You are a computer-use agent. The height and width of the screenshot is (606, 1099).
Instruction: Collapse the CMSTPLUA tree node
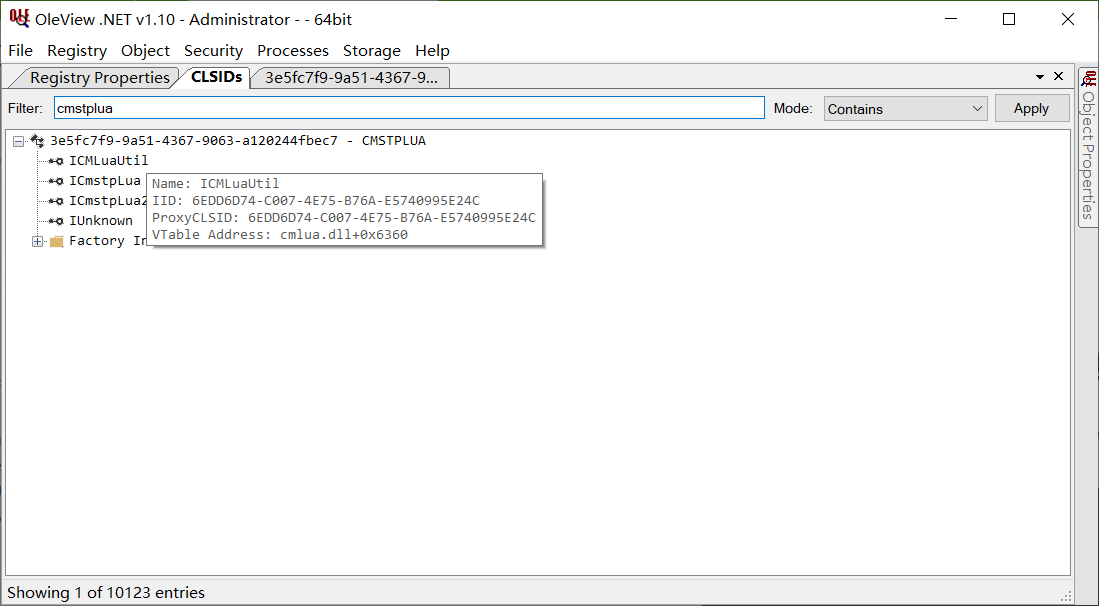point(19,142)
